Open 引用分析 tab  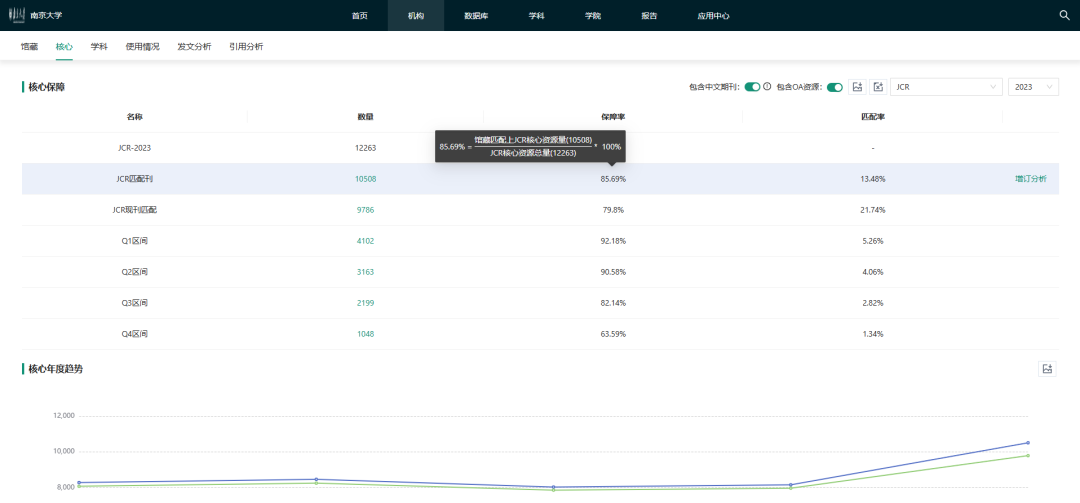pyautogui.click(x=246, y=47)
